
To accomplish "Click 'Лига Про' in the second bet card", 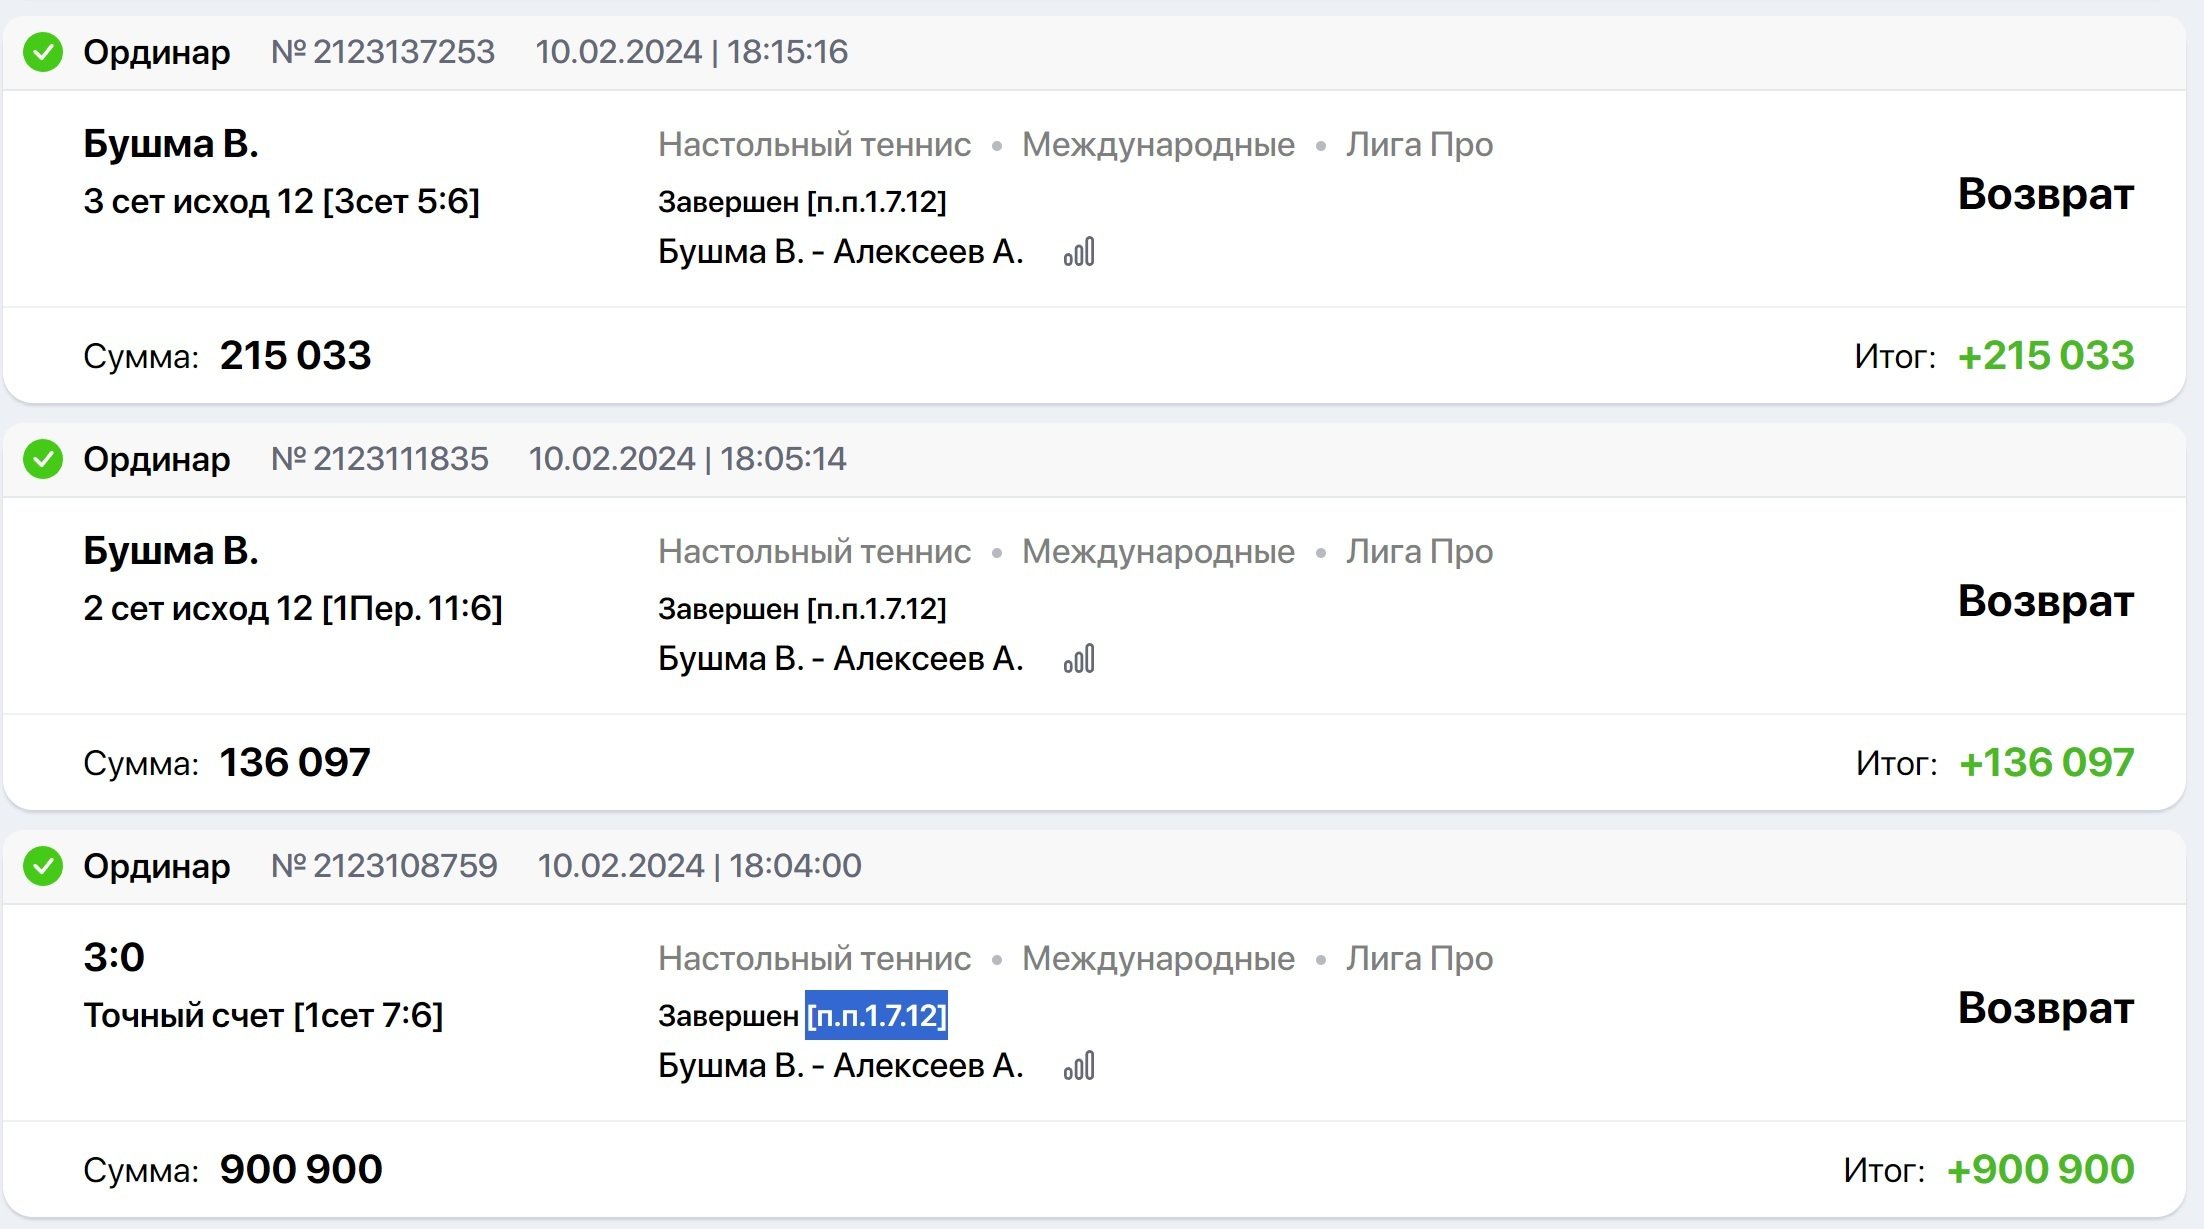I will [x=1419, y=552].
